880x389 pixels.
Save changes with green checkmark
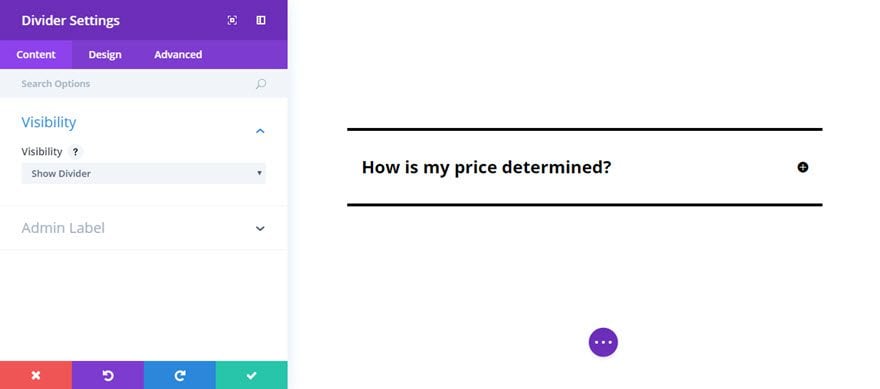coord(251,375)
